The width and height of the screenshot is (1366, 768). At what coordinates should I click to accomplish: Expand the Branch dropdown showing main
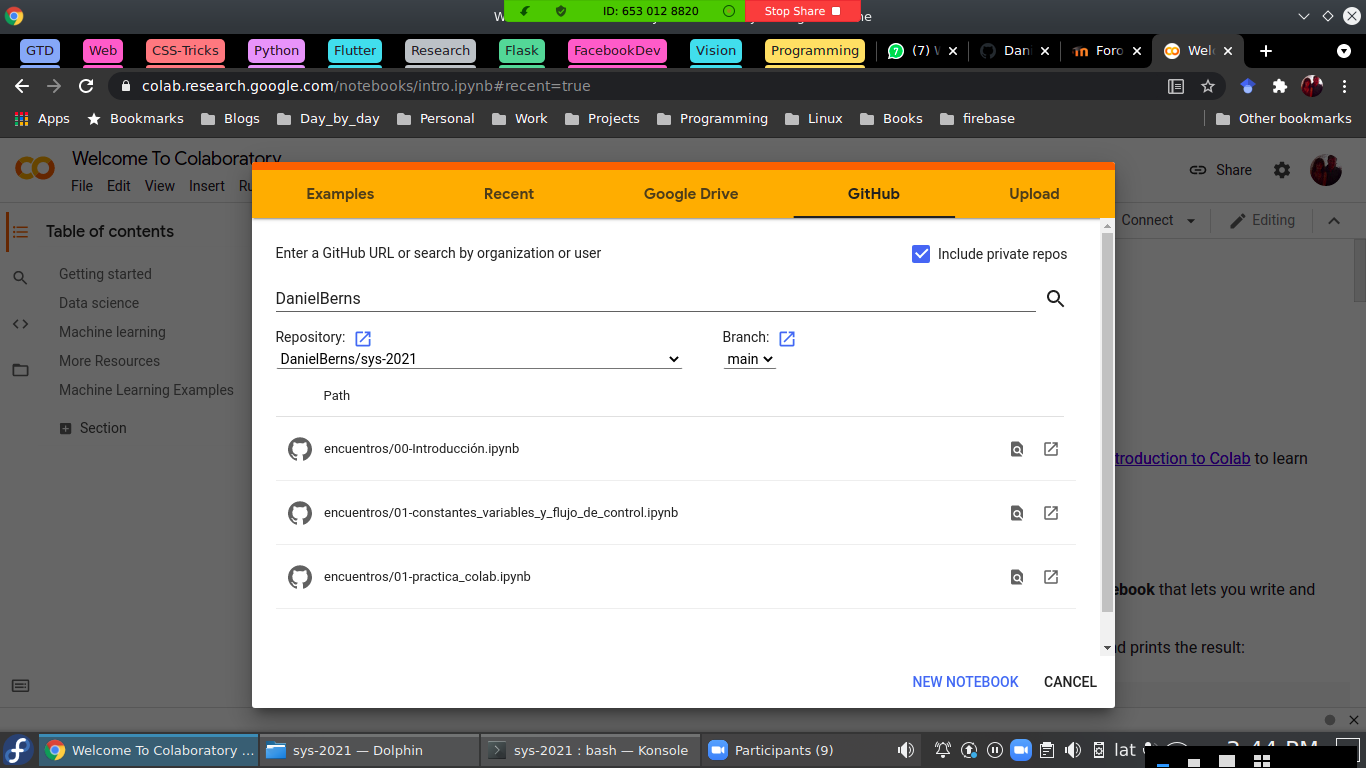(x=750, y=359)
